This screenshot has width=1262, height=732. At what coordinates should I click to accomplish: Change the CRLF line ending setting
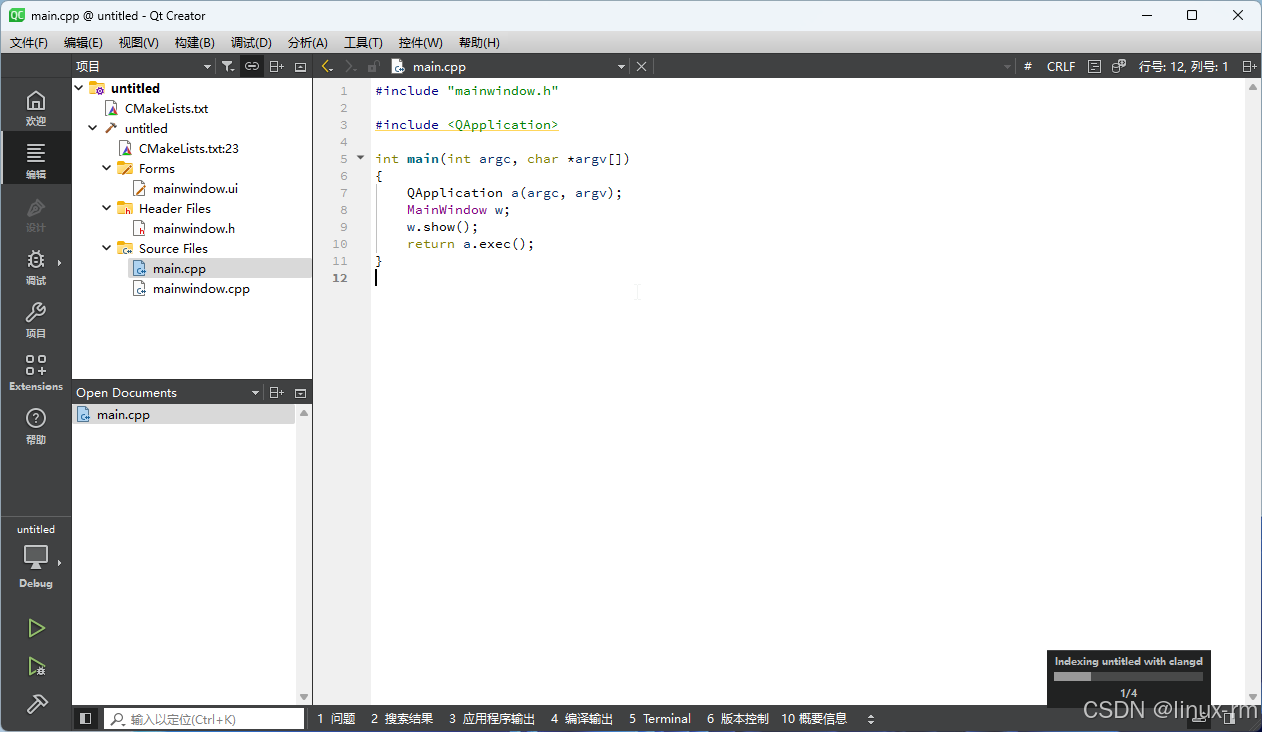point(1061,66)
